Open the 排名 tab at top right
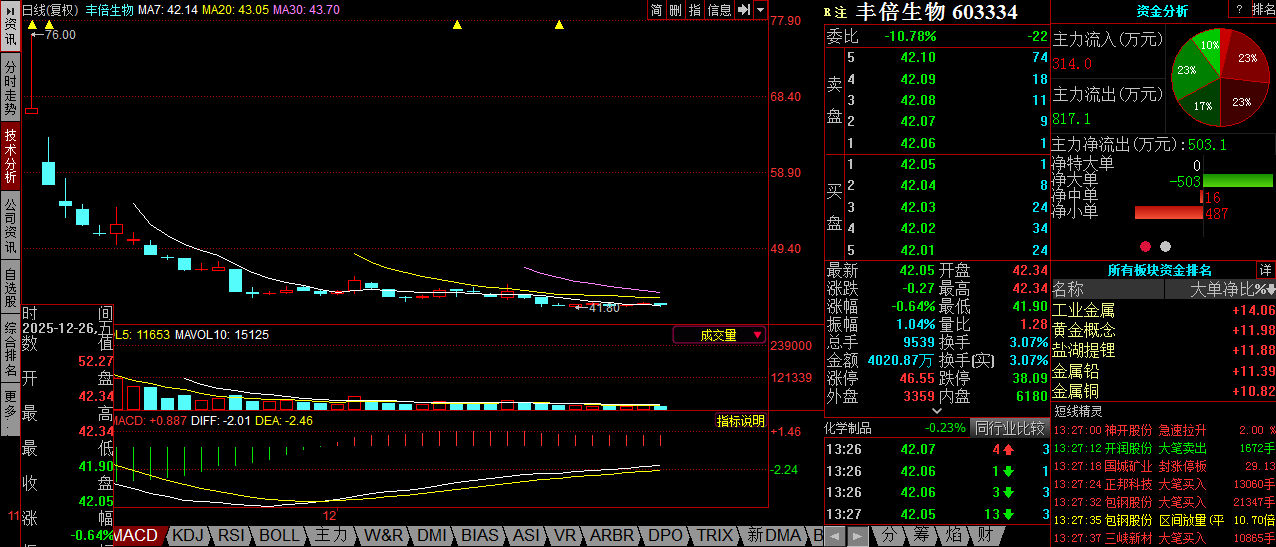1276x547 pixels. click(1264, 9)
